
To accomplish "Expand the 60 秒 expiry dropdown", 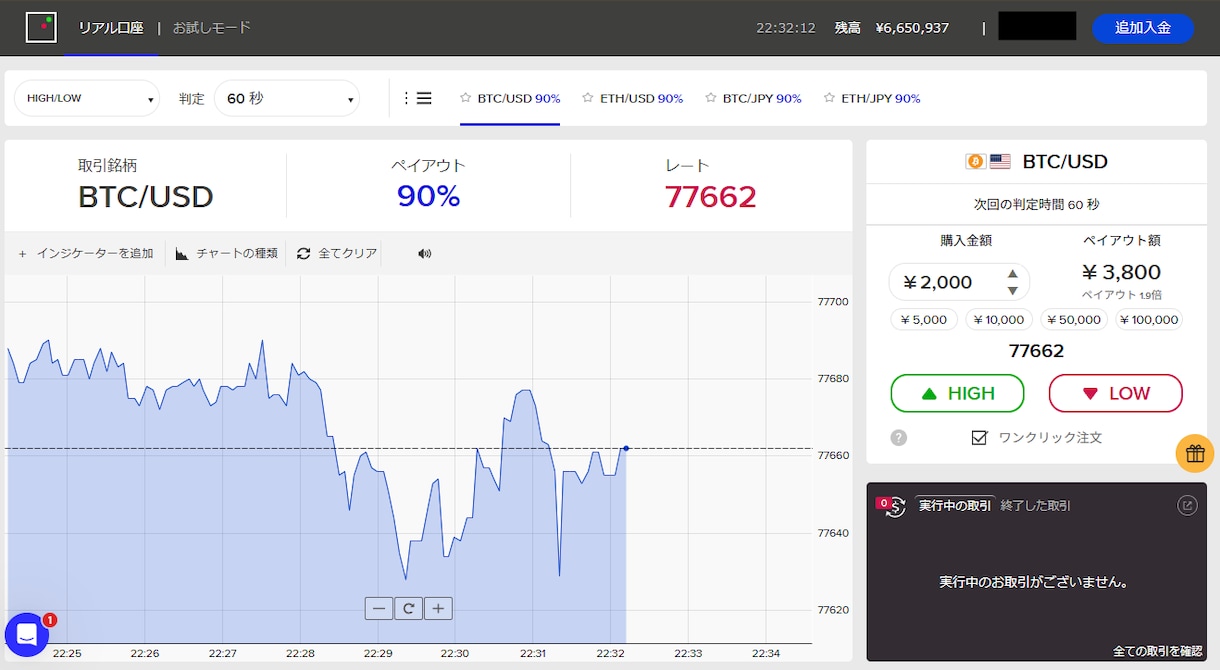I will [287, 98].
